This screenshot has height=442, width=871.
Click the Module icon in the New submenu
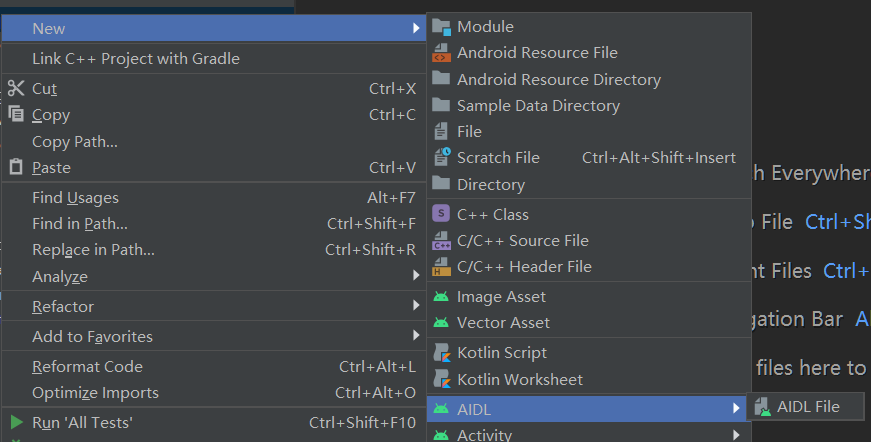(441, 27)
